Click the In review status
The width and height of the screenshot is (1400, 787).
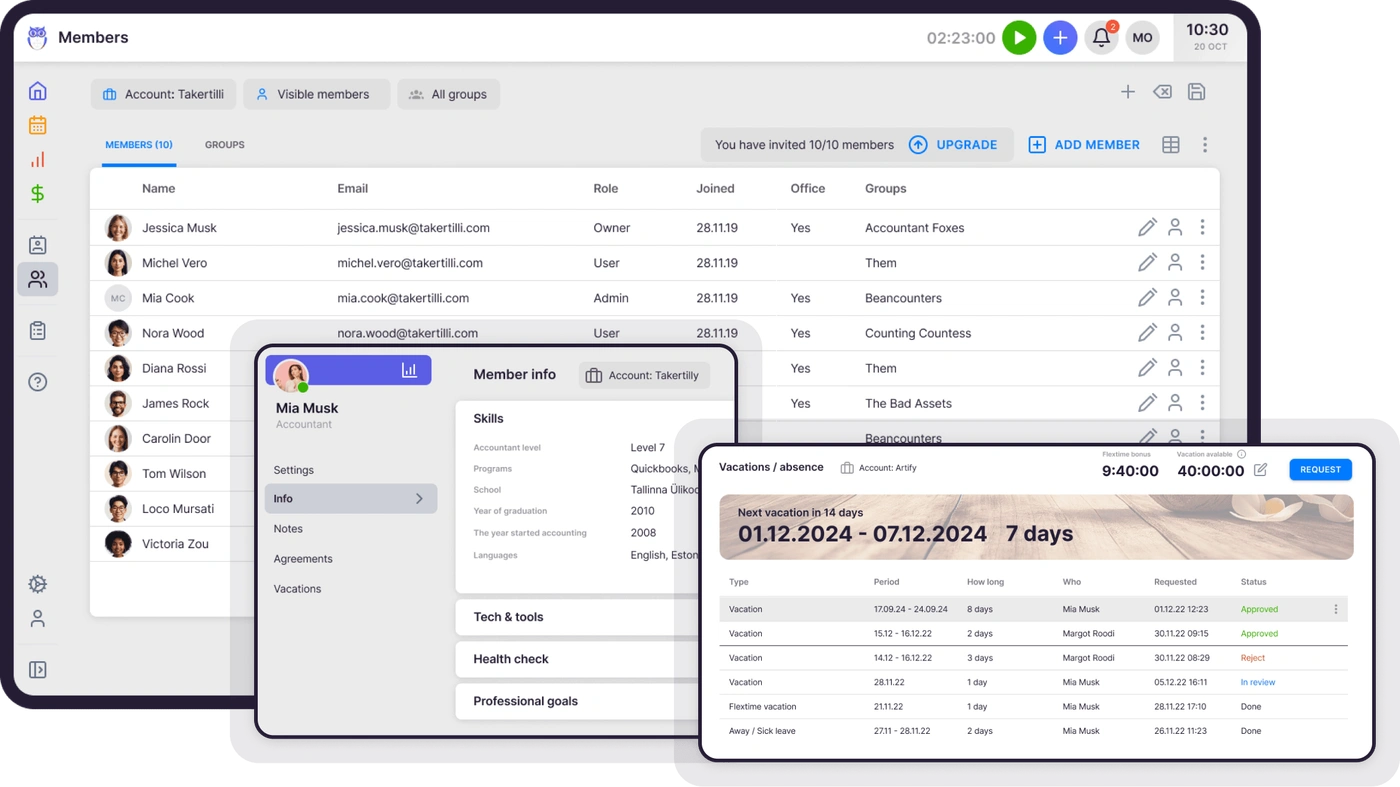coord(1258,682)
